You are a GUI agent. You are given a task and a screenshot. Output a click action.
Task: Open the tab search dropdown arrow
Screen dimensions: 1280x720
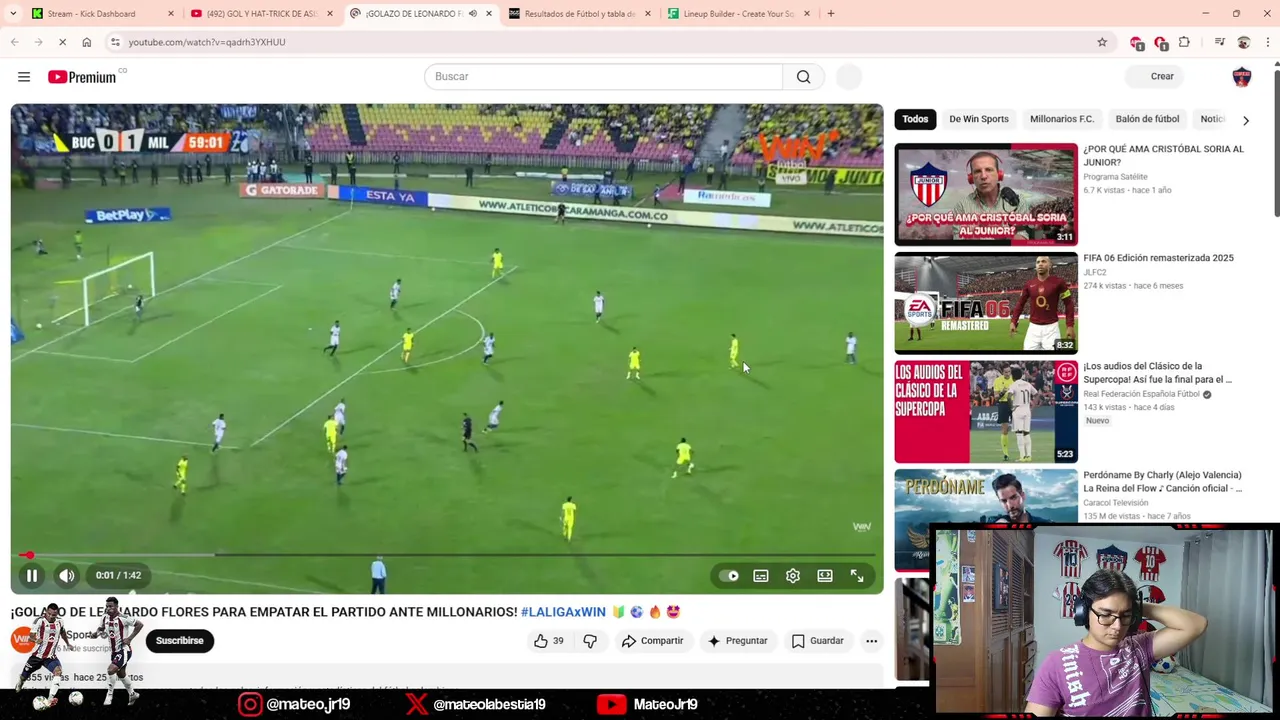pyautogui.click(x=12, y=14)
